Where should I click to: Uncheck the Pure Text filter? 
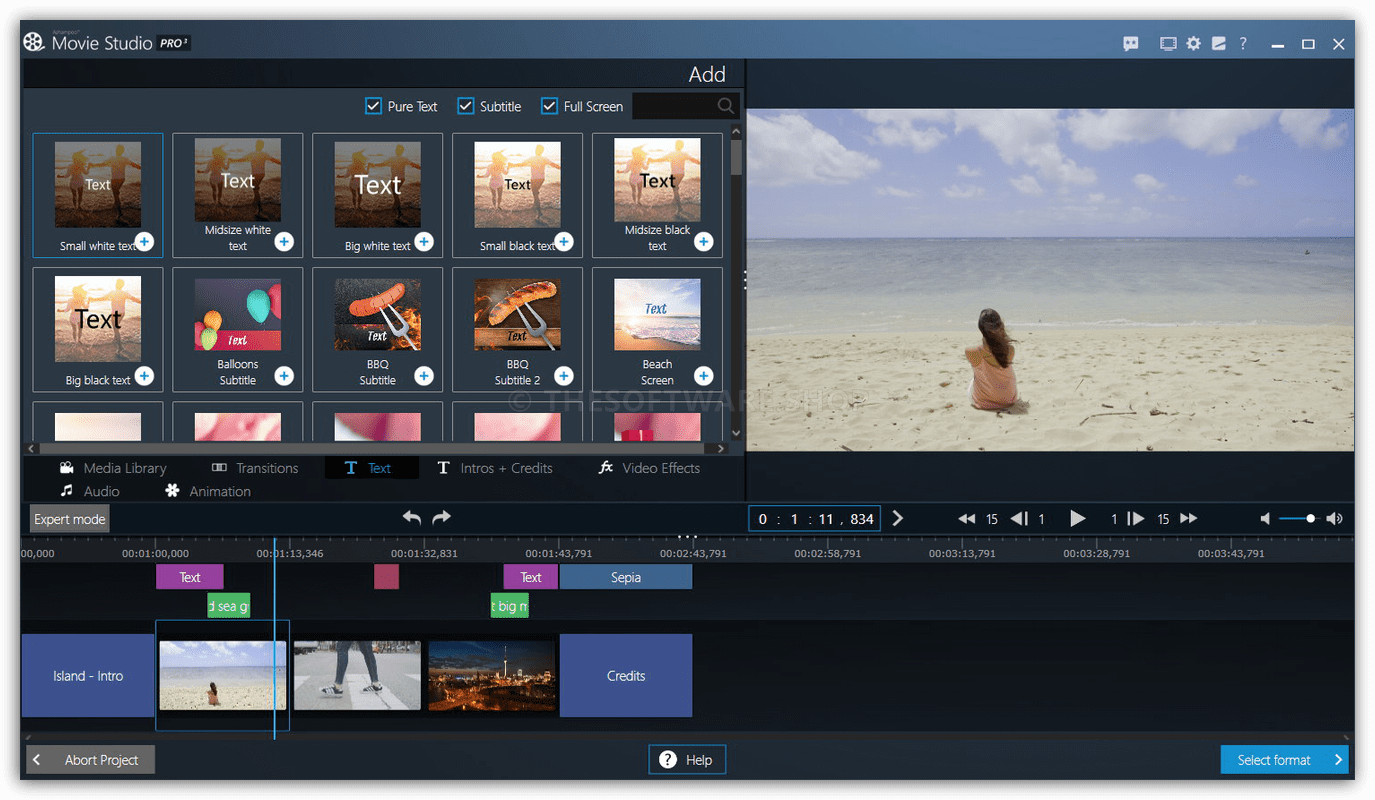[x=373, y=105]
